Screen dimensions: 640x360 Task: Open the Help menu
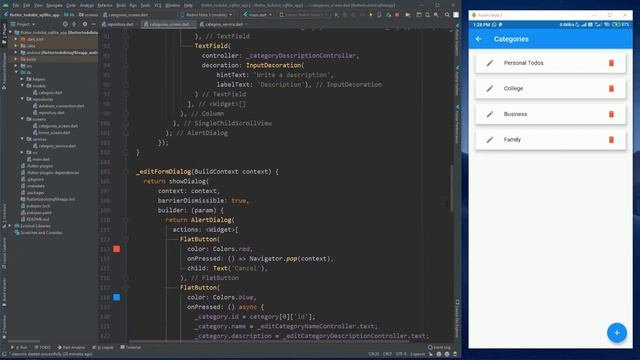tap(188, 5)
